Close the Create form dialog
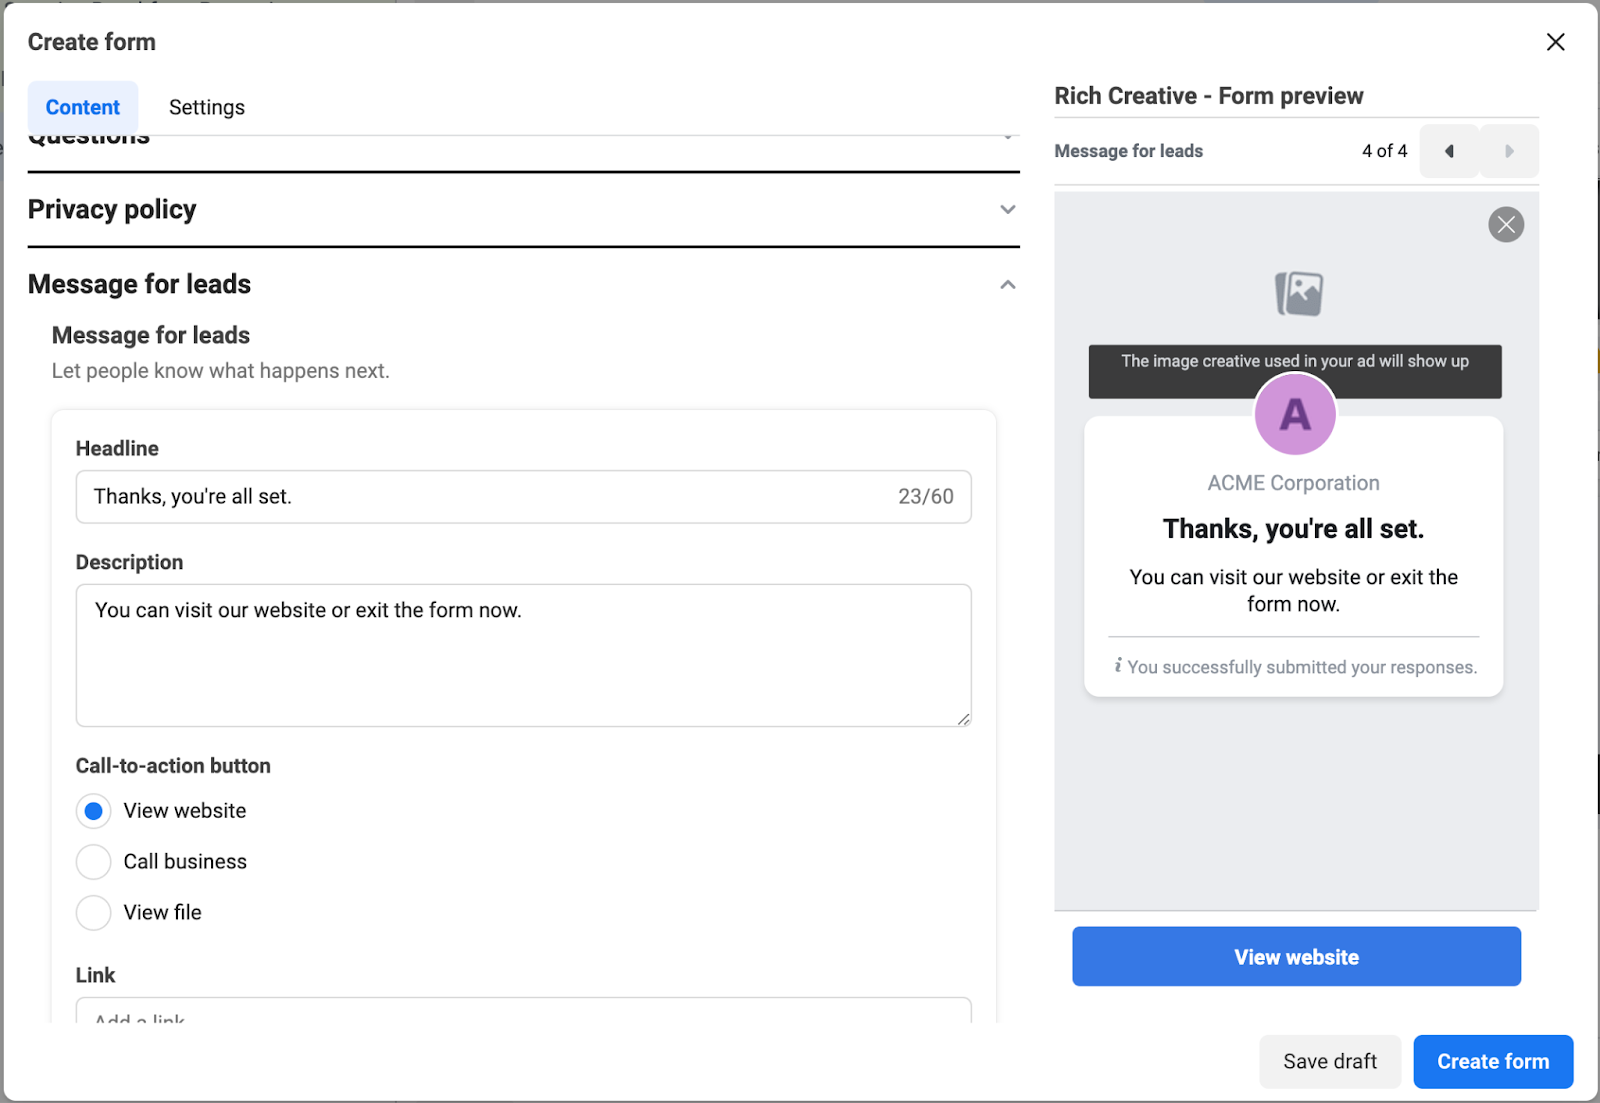1600x1103 pixels. [1555, 42]
